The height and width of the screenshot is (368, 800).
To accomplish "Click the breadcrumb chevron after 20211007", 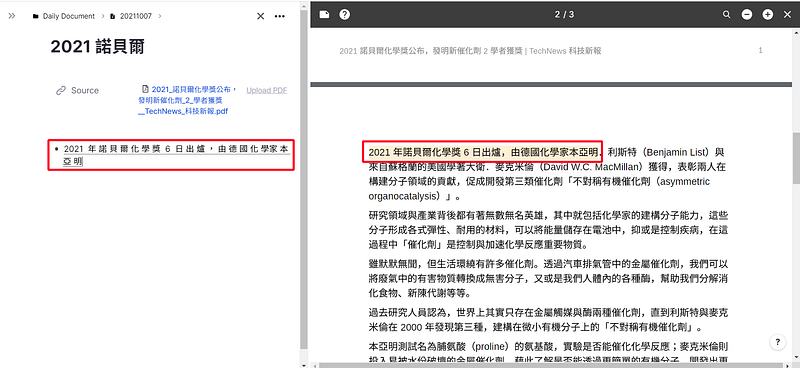I will point(160,16).
